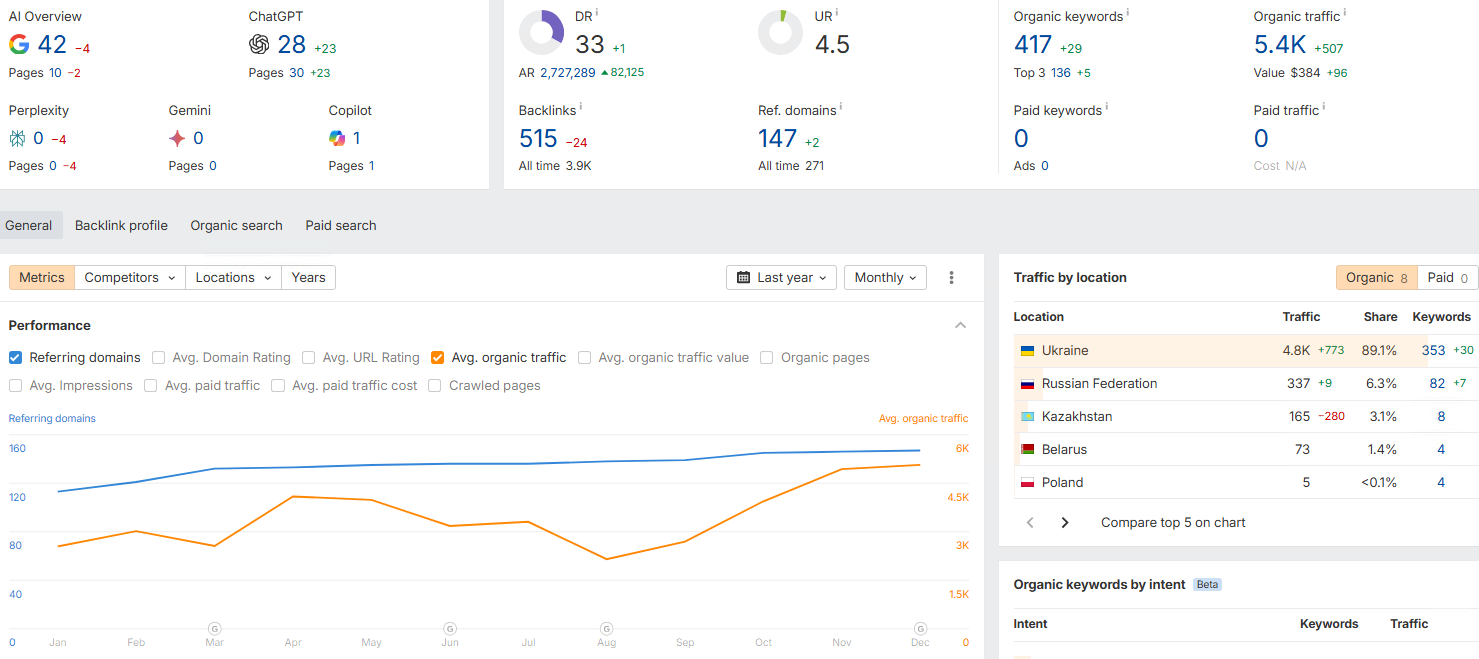Collapse the Performance section chevron
The image size is (1479, 659).
960,325
